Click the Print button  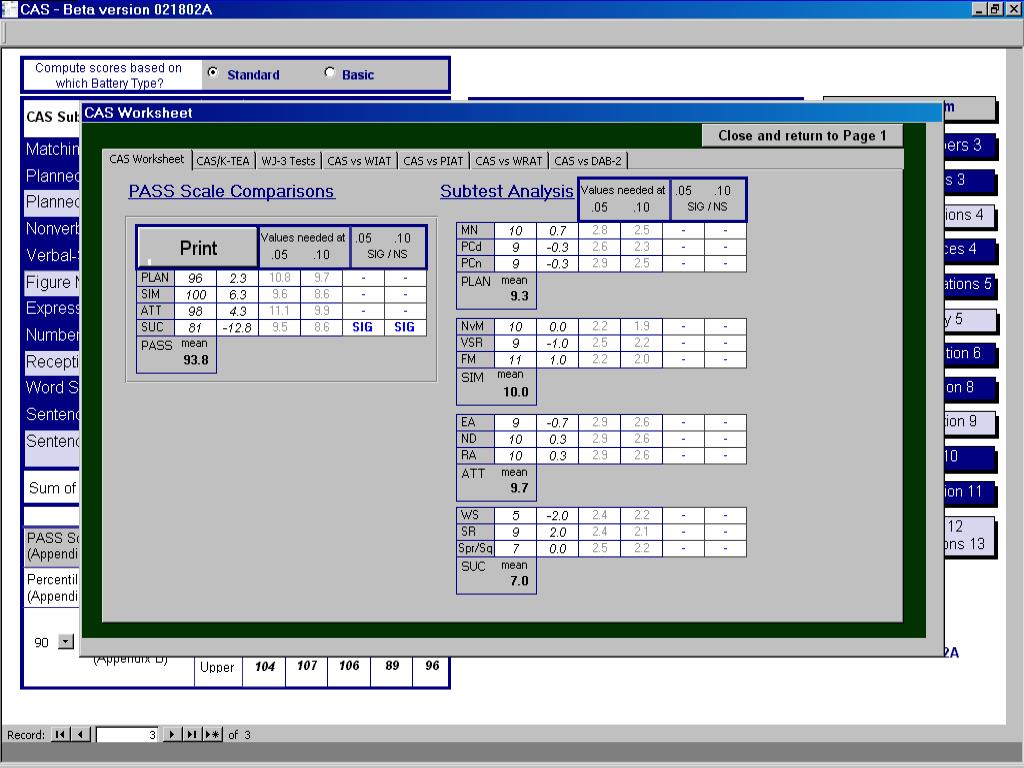coord(198,248)
